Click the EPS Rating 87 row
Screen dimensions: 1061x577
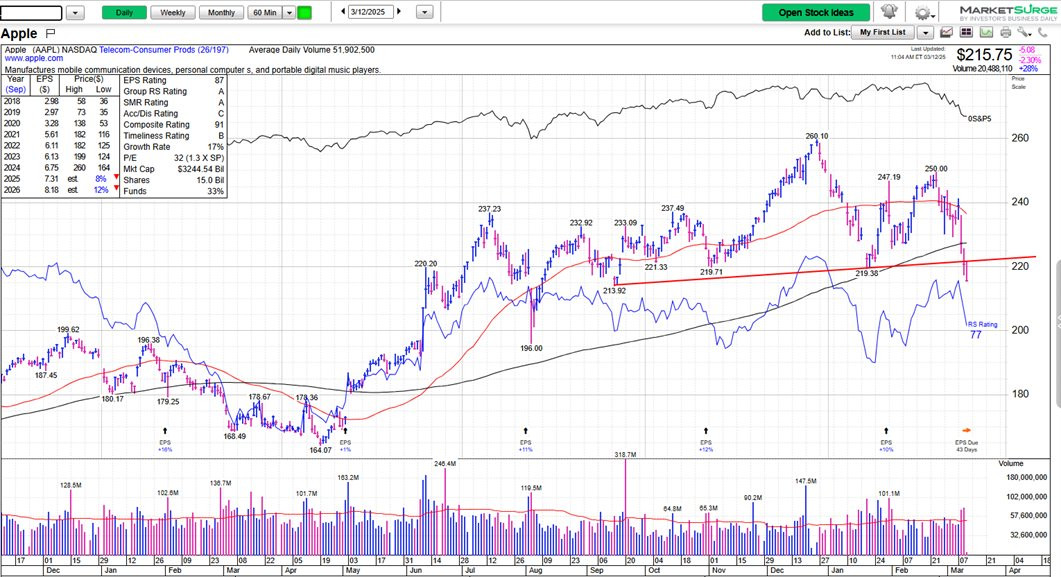[x=173, y=80]
